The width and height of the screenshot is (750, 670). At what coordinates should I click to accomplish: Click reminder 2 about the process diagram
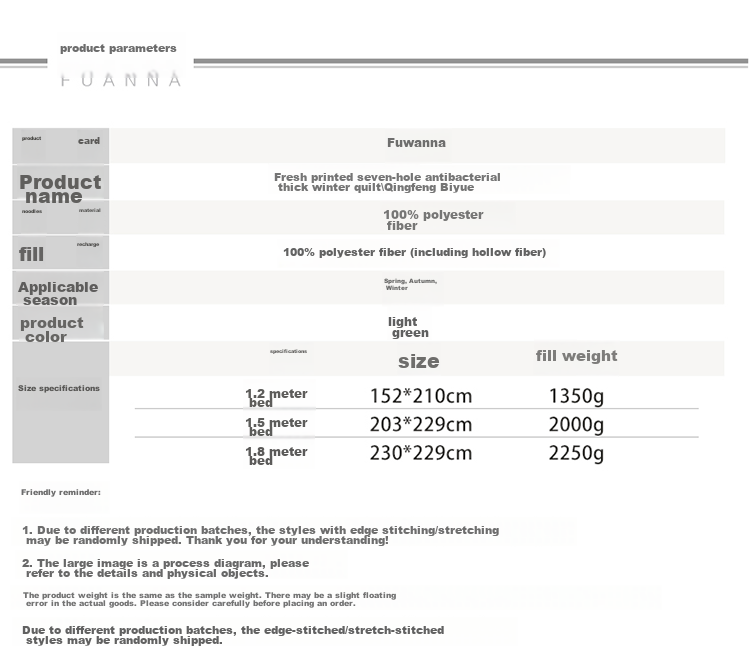pos(165,568)
